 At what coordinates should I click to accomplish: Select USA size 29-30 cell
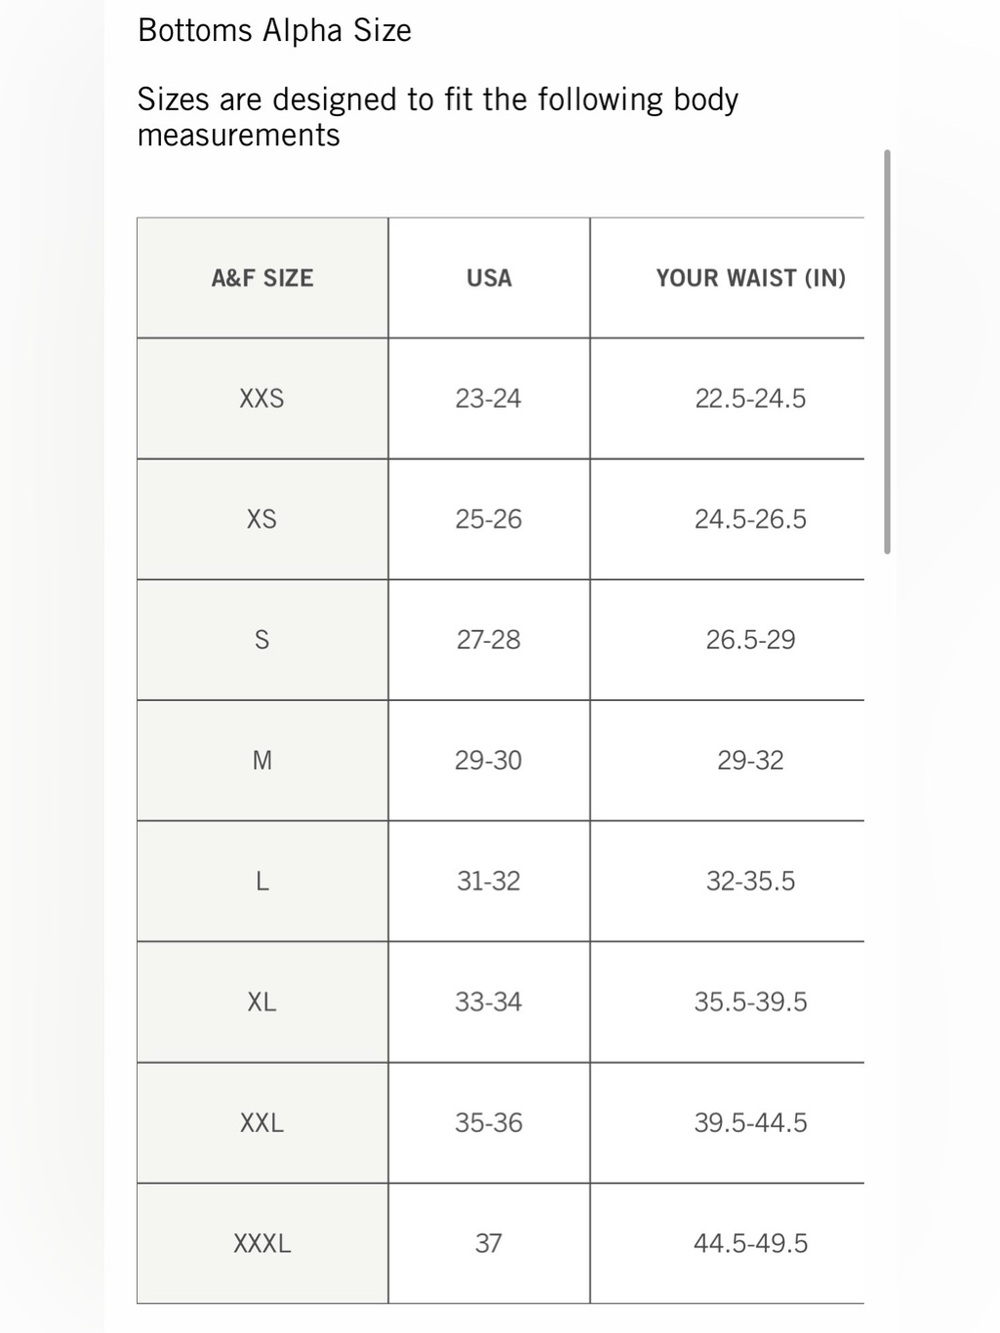coord(489,761)
